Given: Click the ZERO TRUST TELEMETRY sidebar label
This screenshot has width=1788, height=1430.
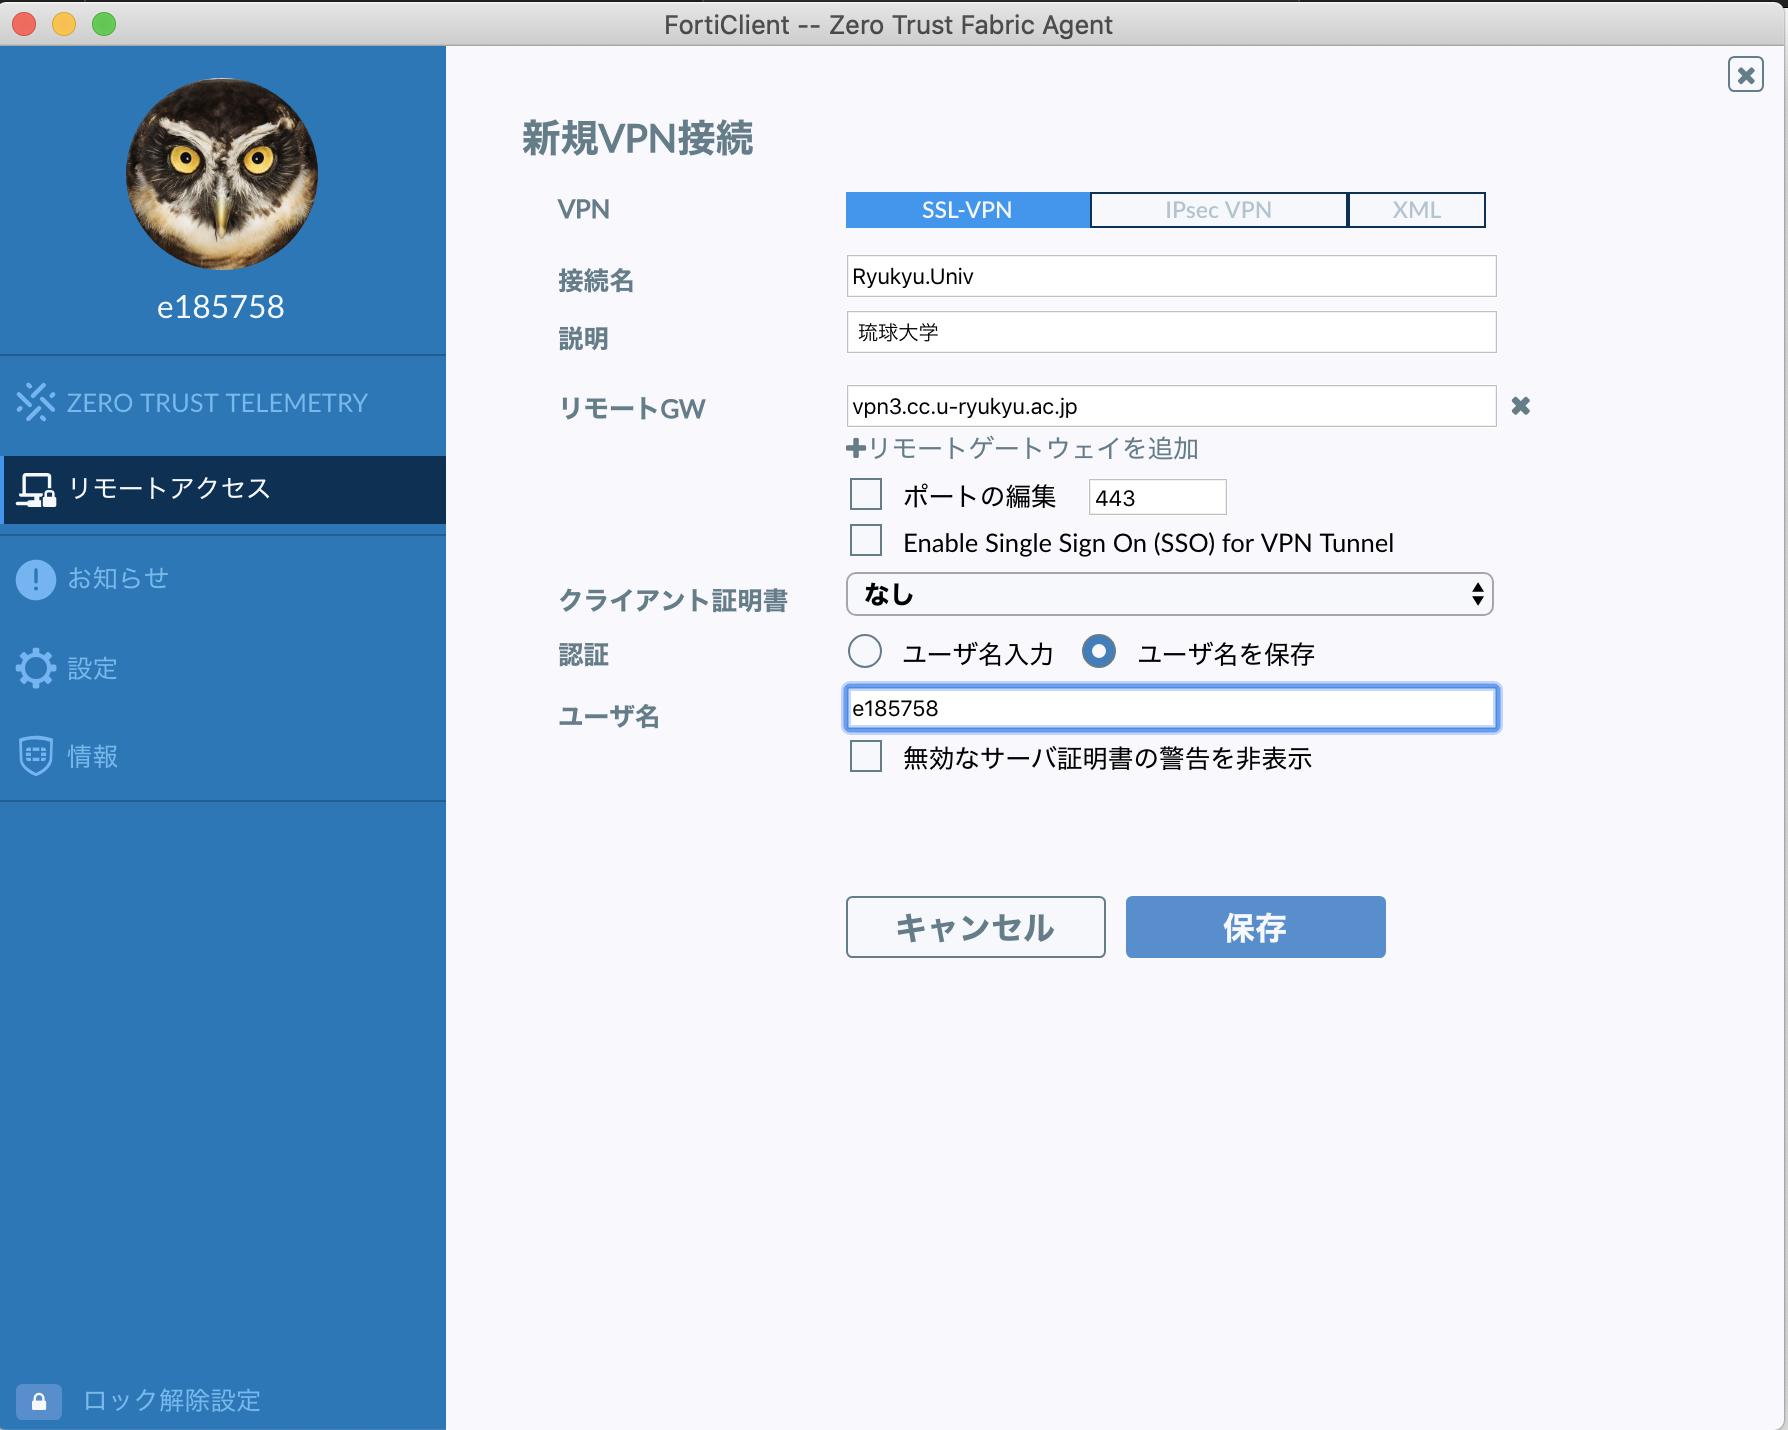Looking at the screenshot, I should (x=217, y=403).
